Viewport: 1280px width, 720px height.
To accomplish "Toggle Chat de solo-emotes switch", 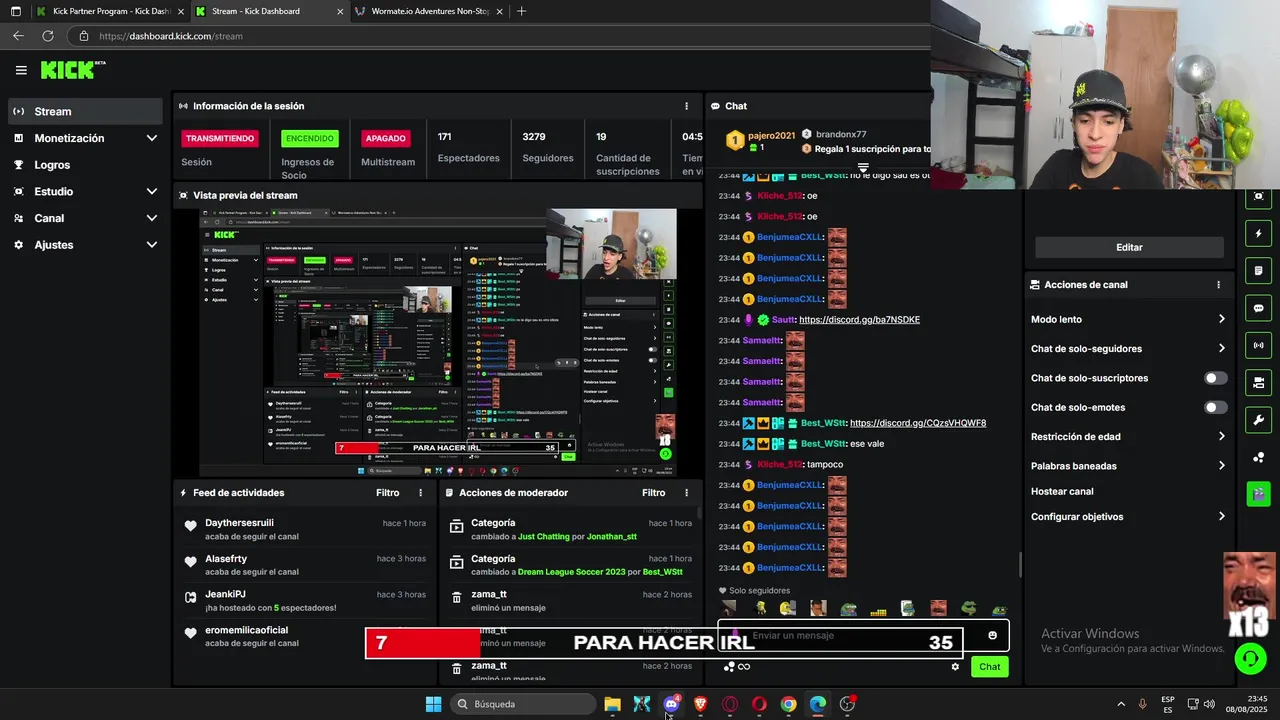I will pyautogui.click(x=1215, y=408).
